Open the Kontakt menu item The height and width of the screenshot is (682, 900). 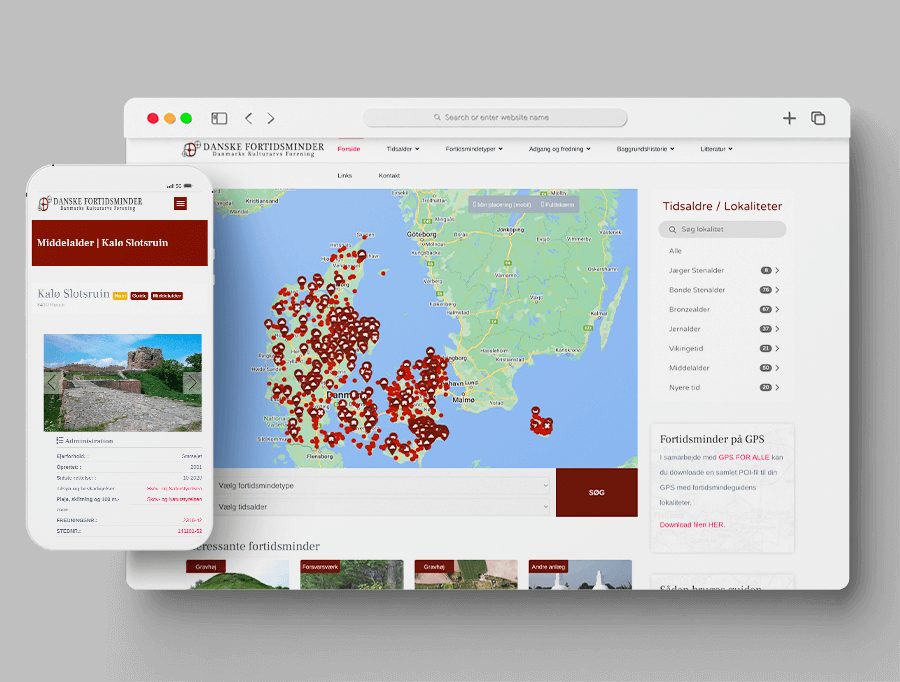[x=389, y=175]
